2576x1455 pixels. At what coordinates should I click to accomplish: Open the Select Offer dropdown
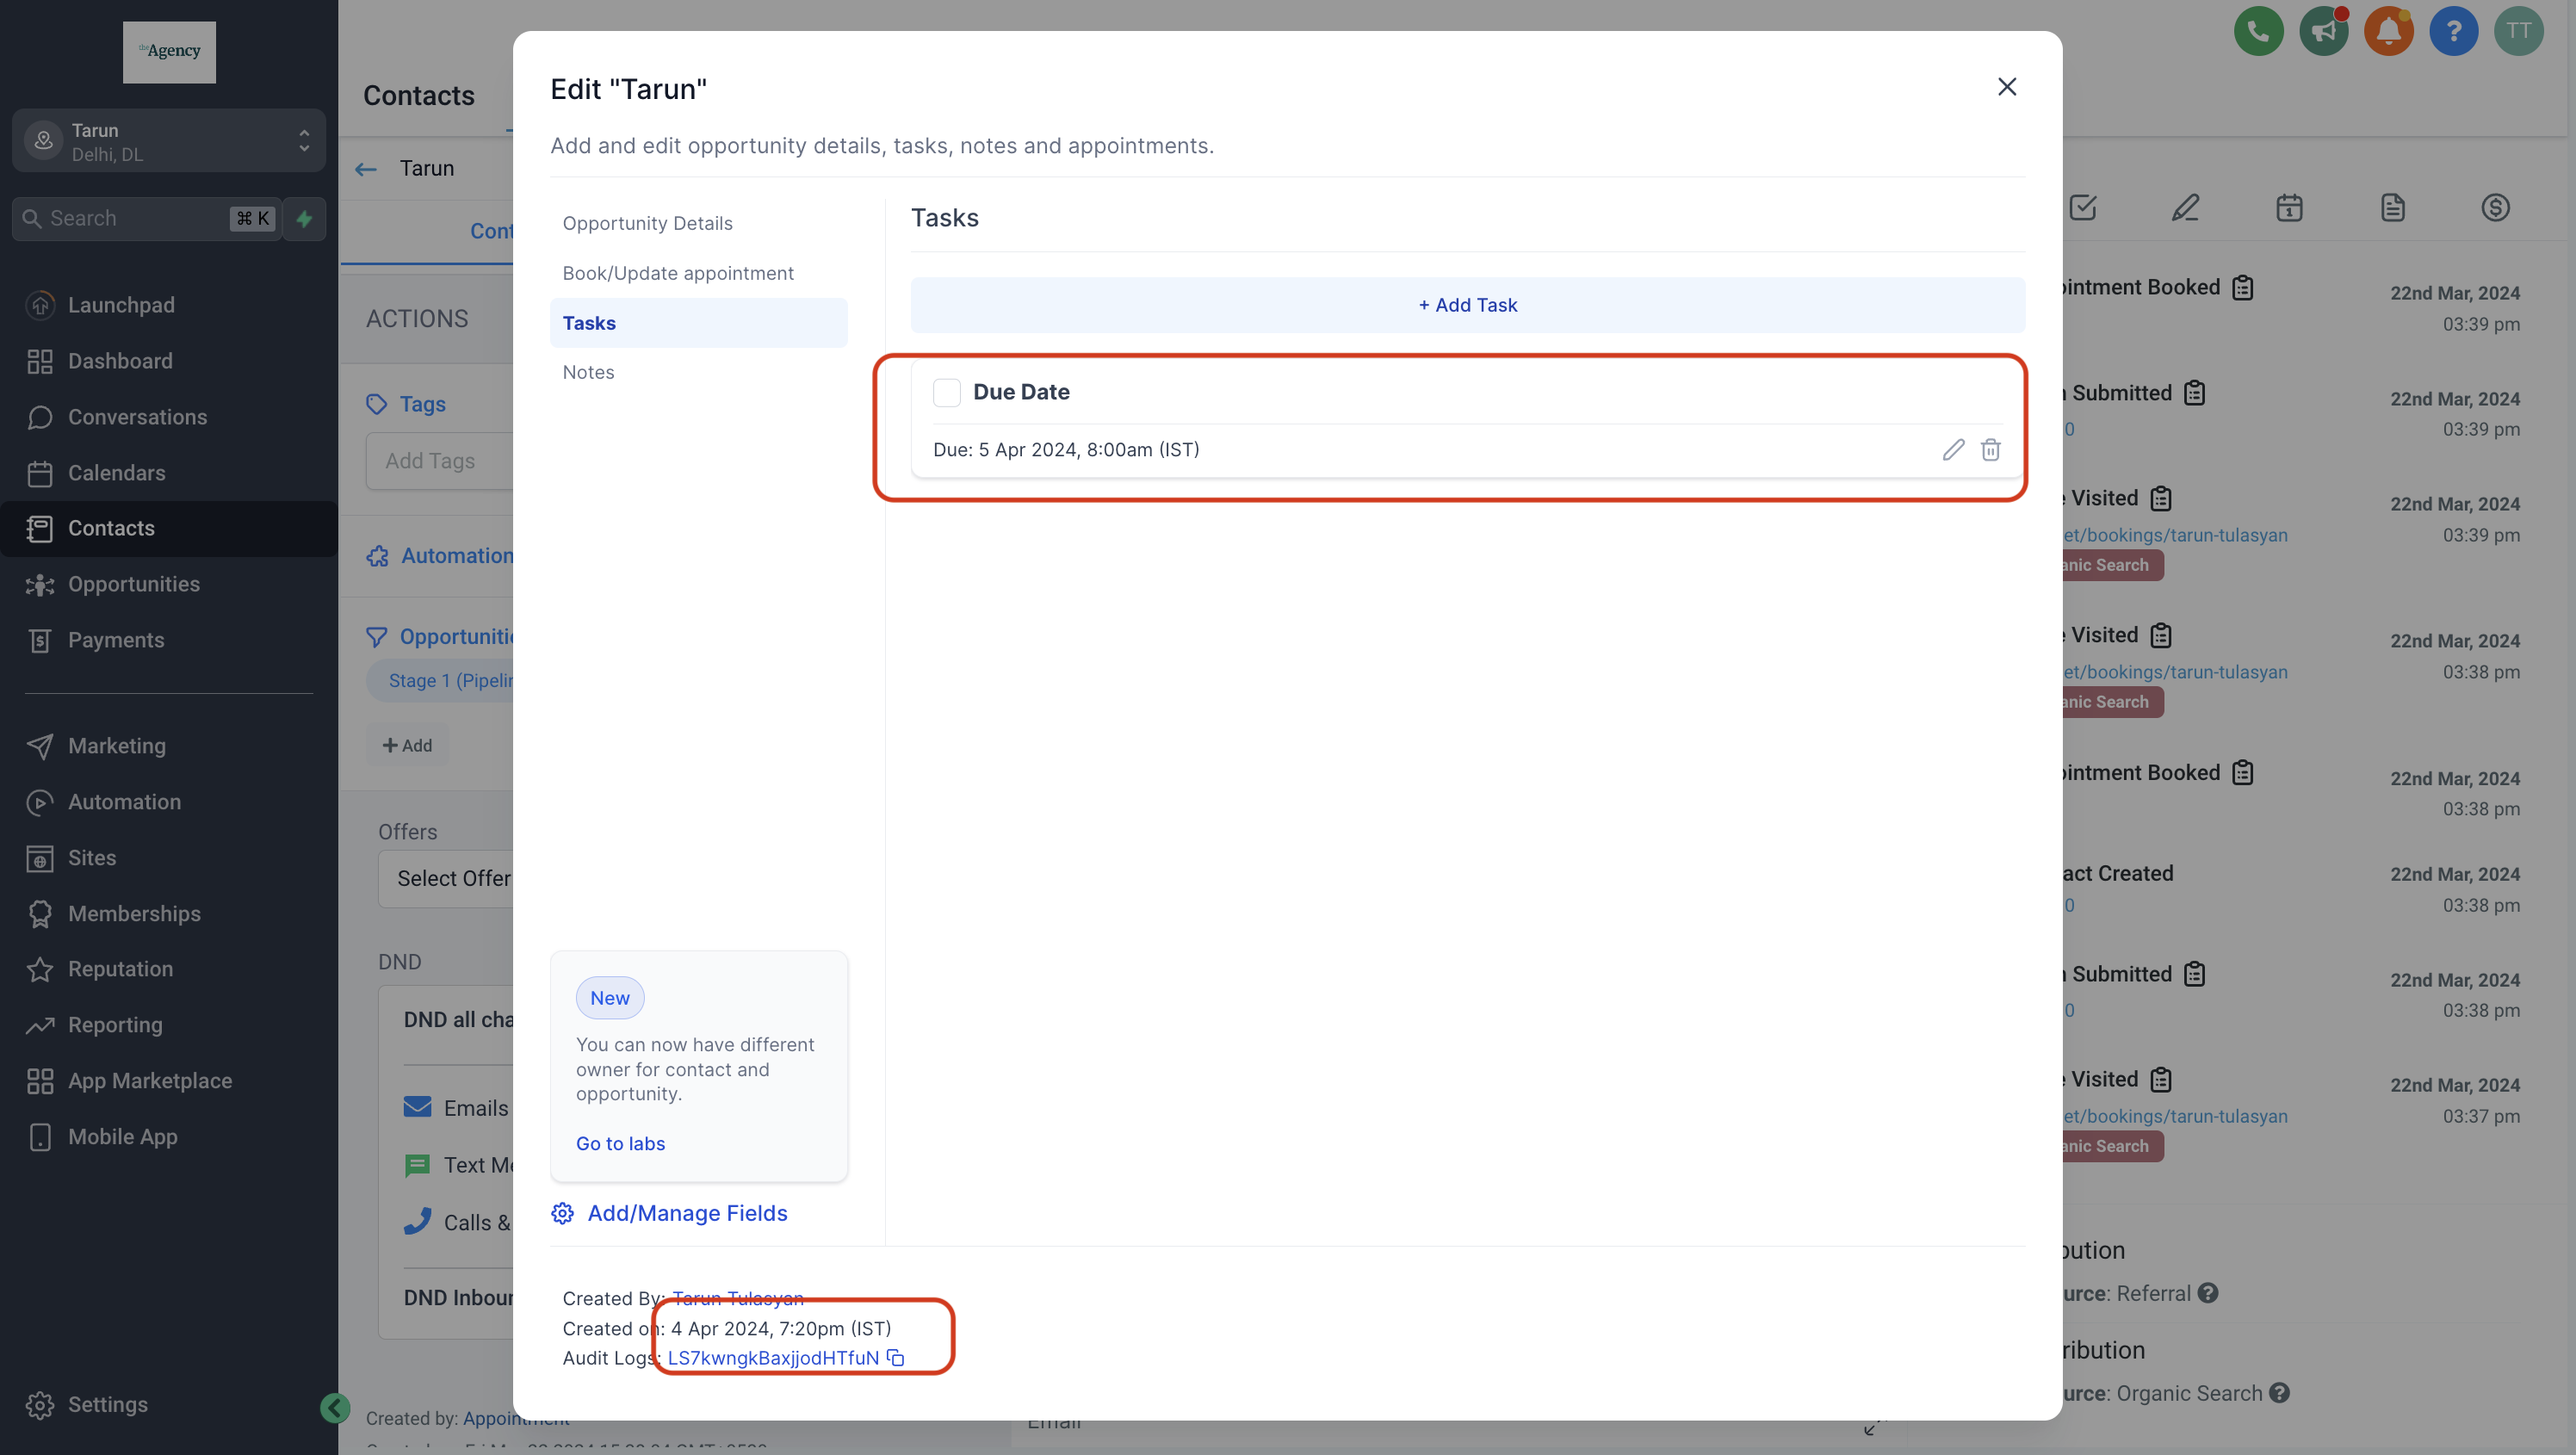click(x=450, y=878)
